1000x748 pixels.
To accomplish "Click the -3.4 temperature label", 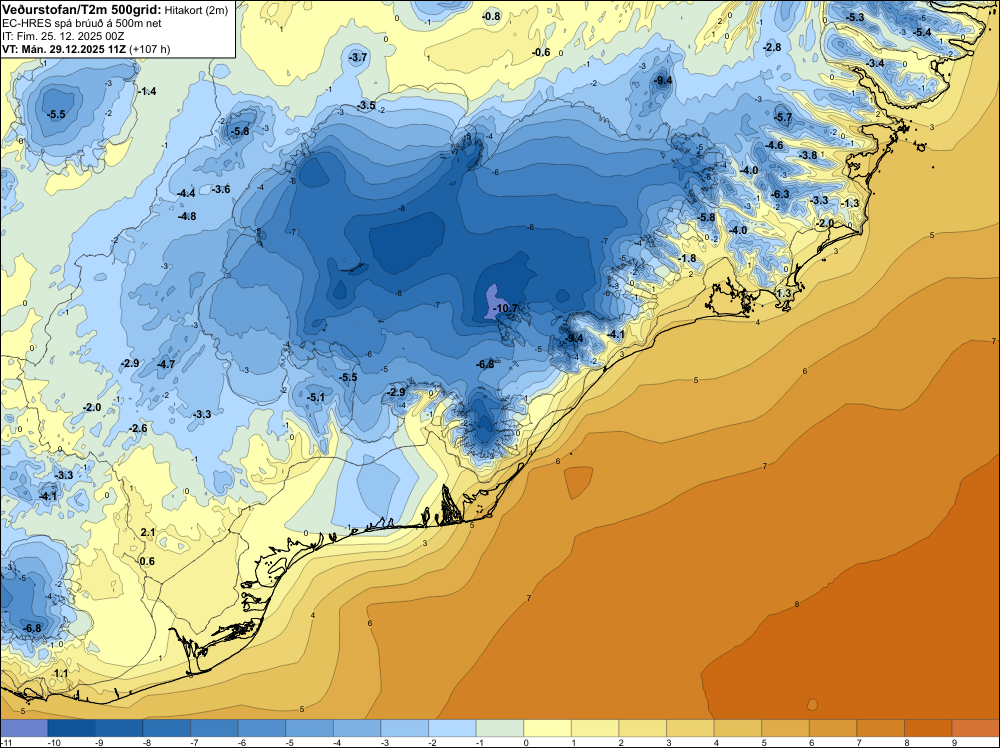I will [875, 63].
